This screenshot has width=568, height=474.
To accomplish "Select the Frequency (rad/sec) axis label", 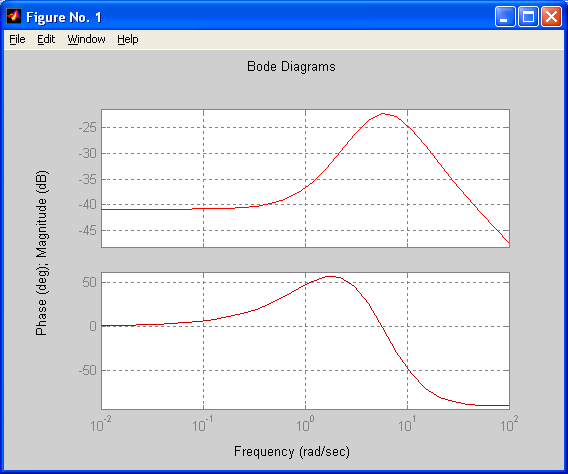I will pyautogui.click(x=292, y=452).
